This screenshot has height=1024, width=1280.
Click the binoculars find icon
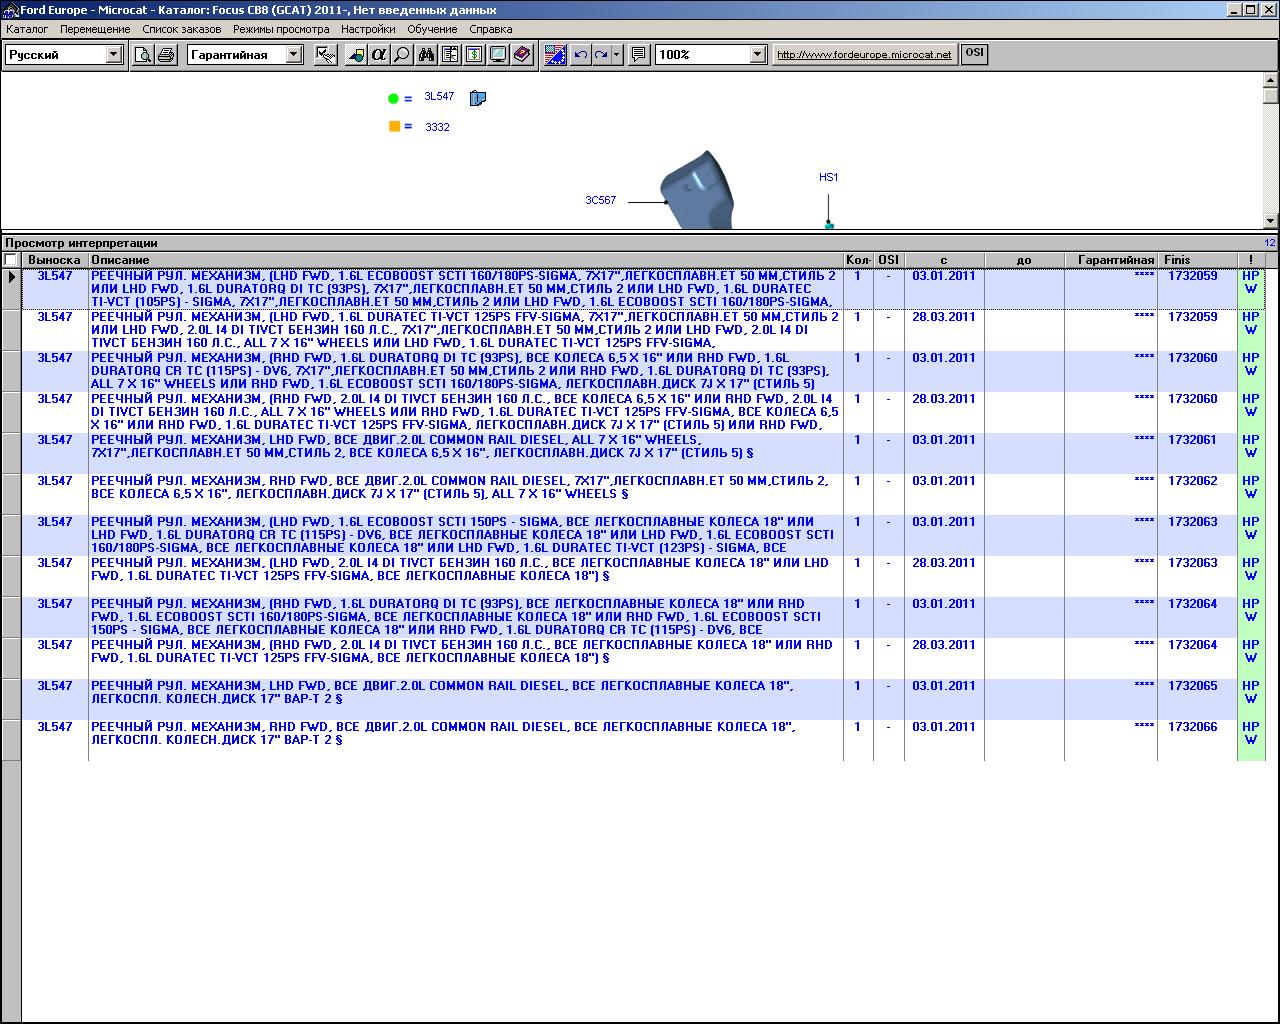click(x=427, y=55)
